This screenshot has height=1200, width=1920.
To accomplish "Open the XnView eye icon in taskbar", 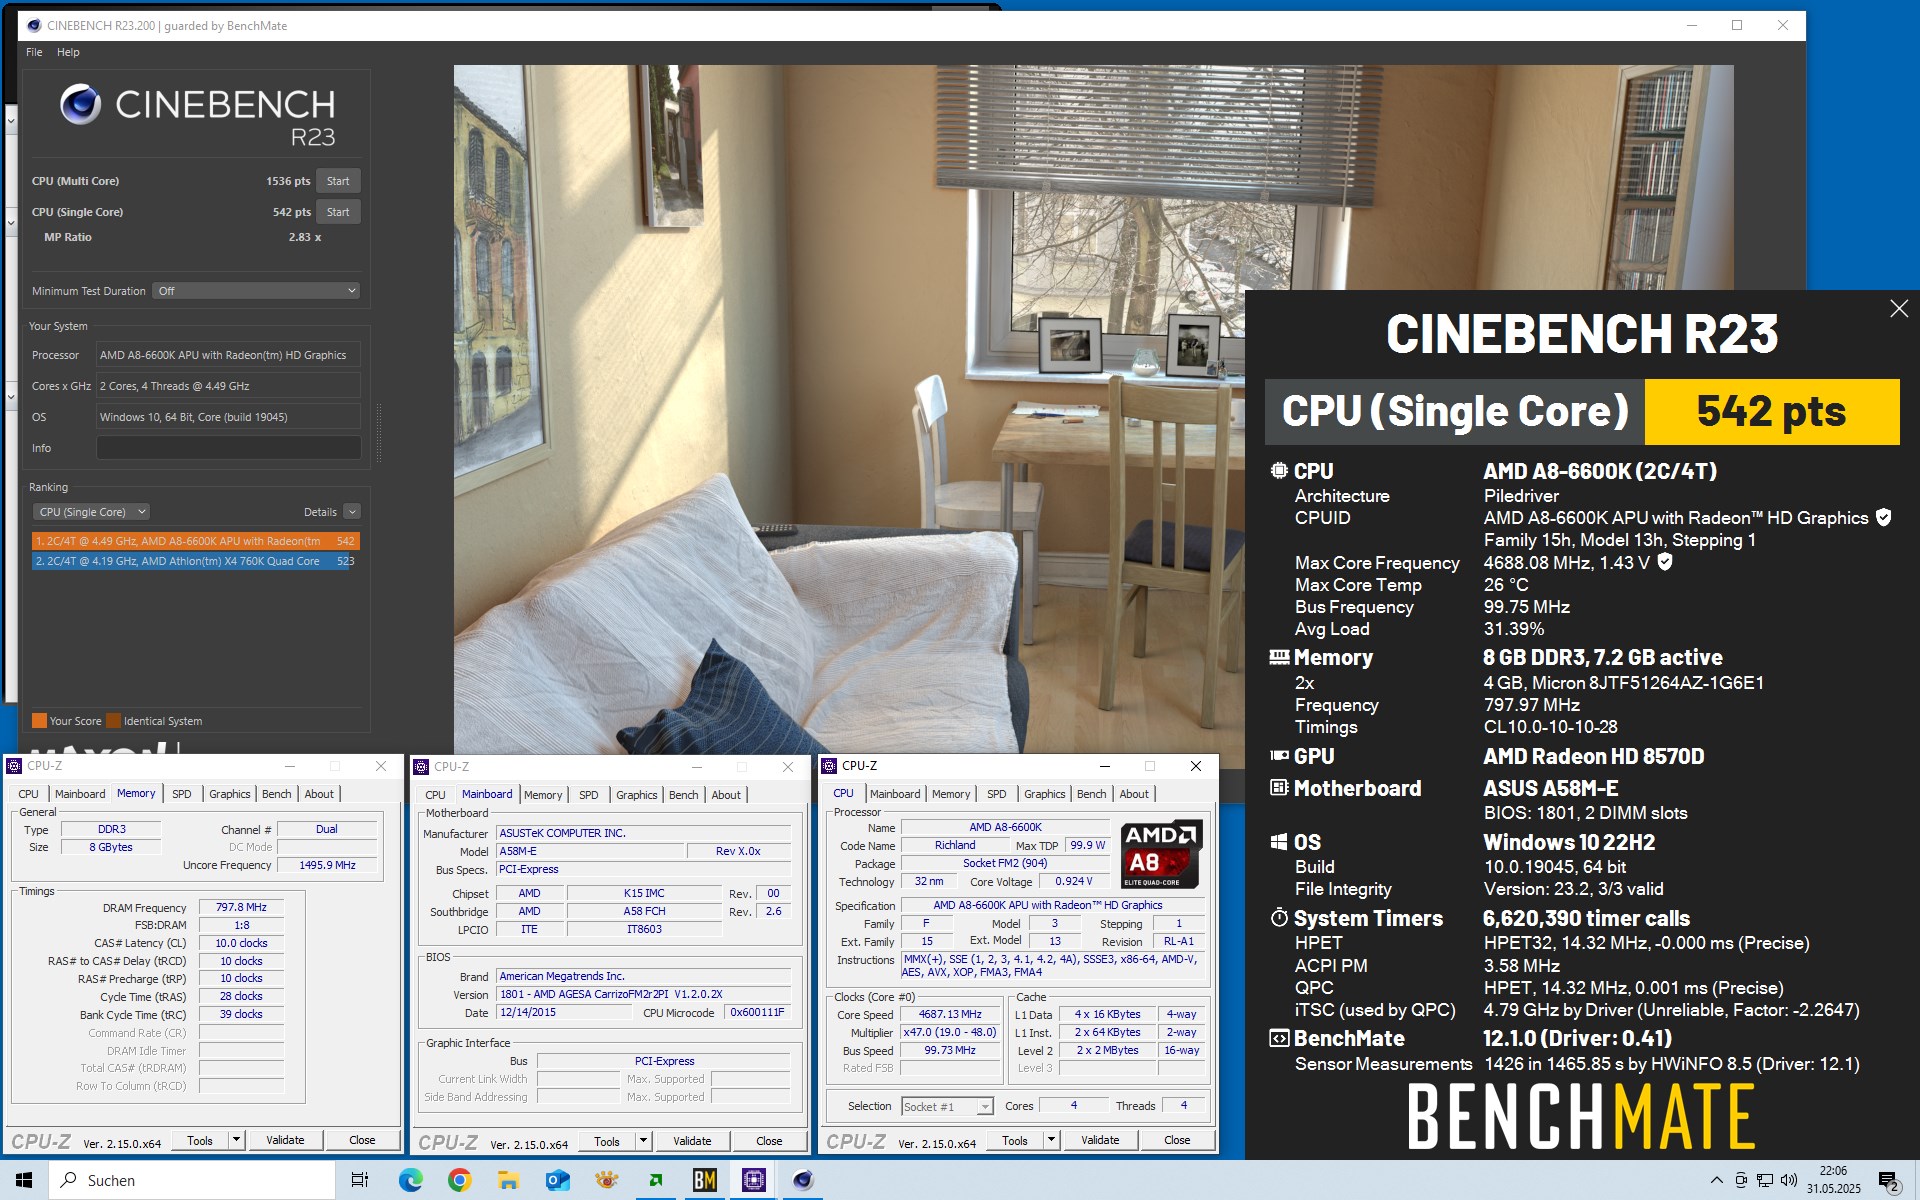I will click(x=606, y=1180).
